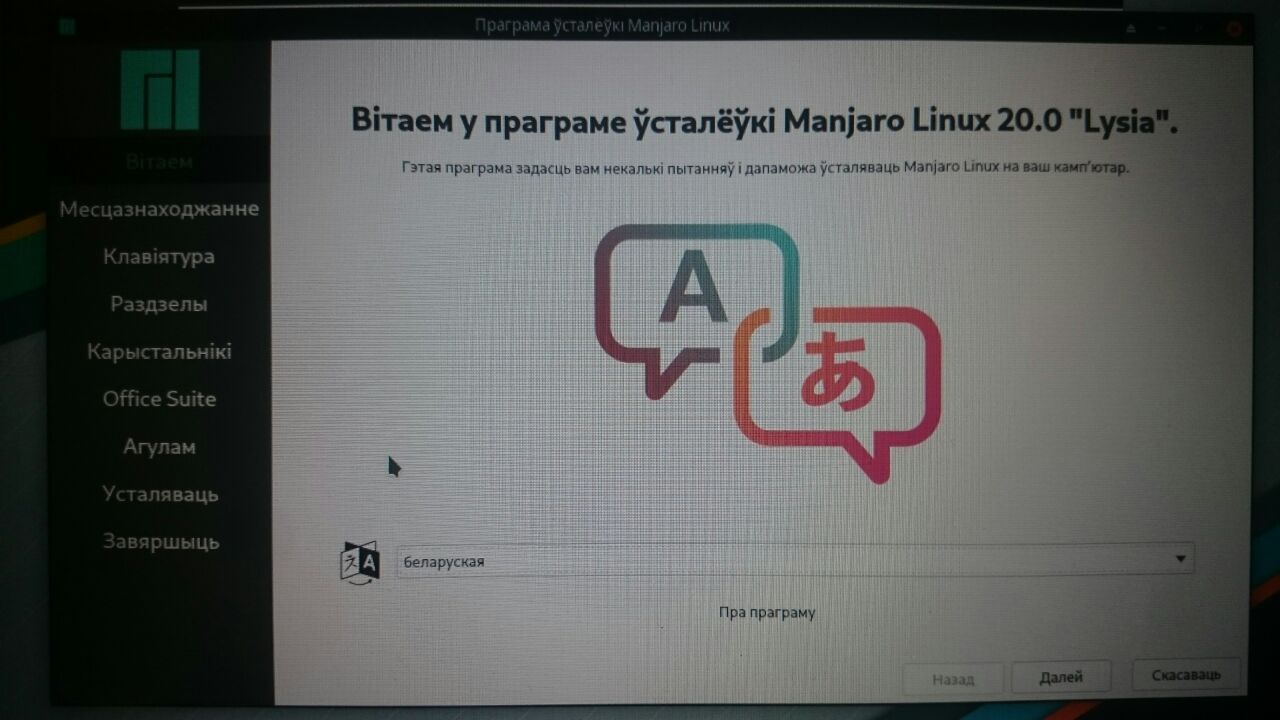Click the small Manjaro window menu icon
This screenshot has width=1280, height=720.
click(x=67, y=26)
